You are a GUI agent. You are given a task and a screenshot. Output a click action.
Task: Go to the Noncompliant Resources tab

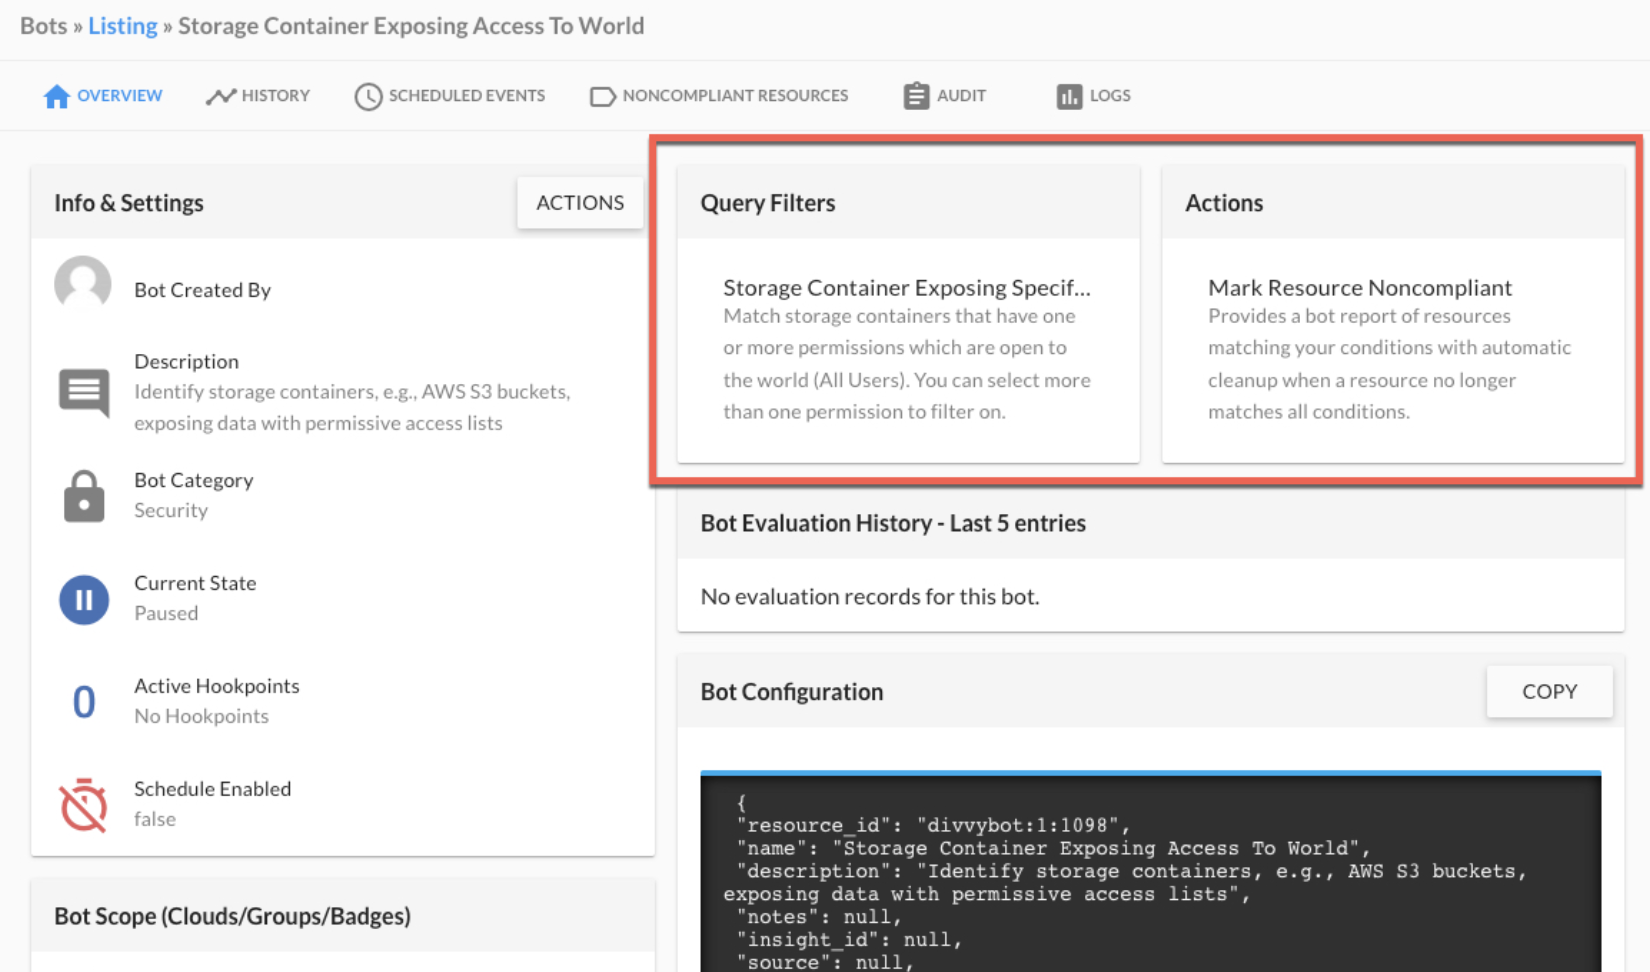[x=719, y=96]
